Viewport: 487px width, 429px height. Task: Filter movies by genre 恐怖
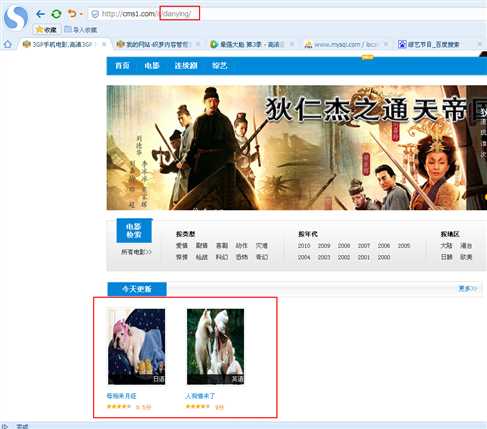[x=242, y=257]
